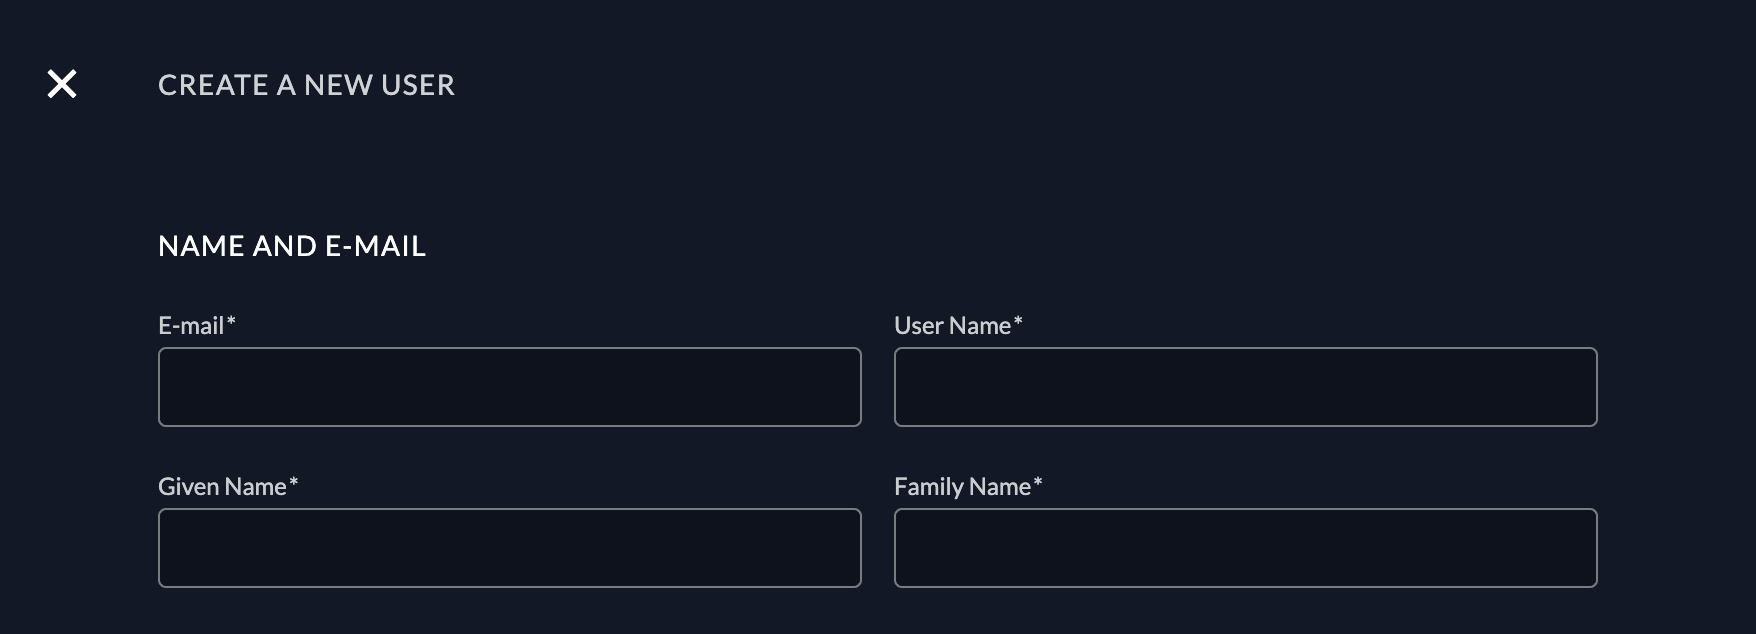Activate the text box below Given Name

[509, 548]
